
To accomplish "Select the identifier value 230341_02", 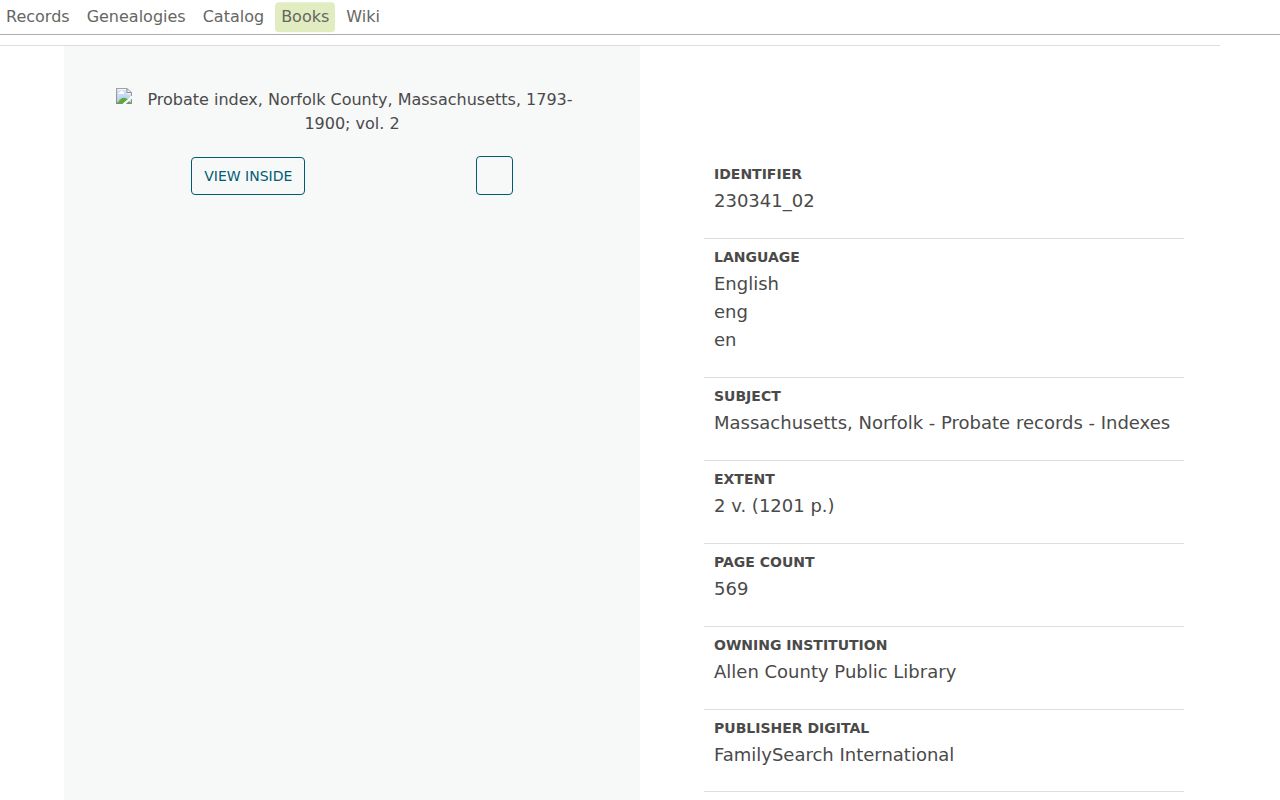I will click(x=764, y=201).
